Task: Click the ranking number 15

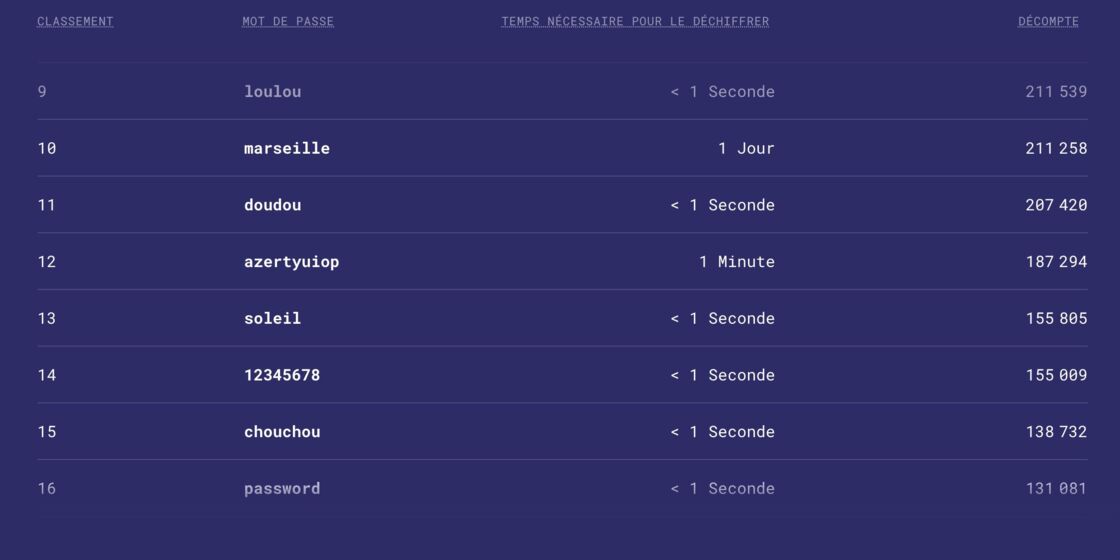Action: (46, 432)
